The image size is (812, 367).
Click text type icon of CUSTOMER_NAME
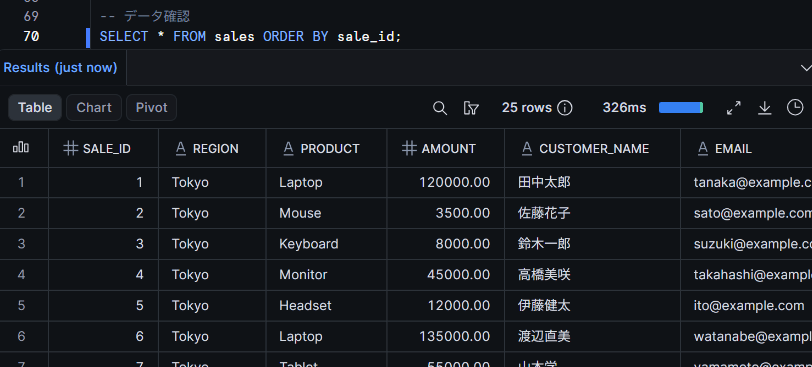(x=527, y=149)
